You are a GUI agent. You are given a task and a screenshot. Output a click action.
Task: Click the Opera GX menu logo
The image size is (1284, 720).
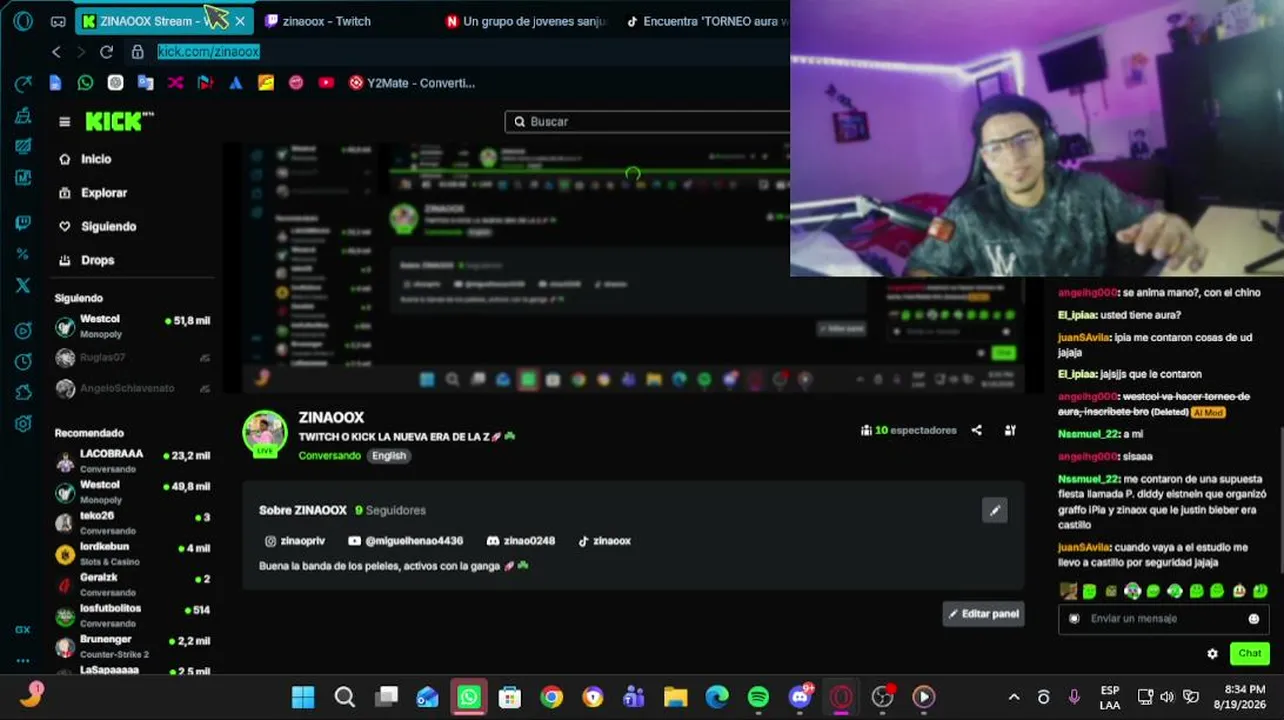point(23,21)
